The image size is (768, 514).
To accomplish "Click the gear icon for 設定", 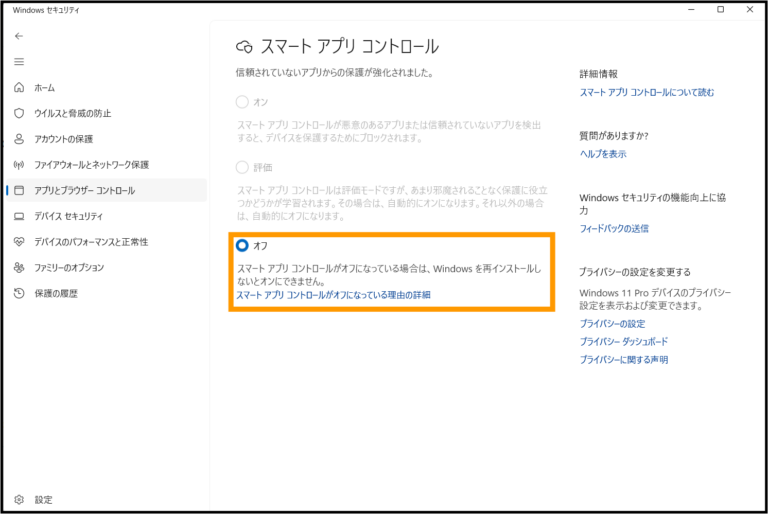I will (x=19, y=500).
